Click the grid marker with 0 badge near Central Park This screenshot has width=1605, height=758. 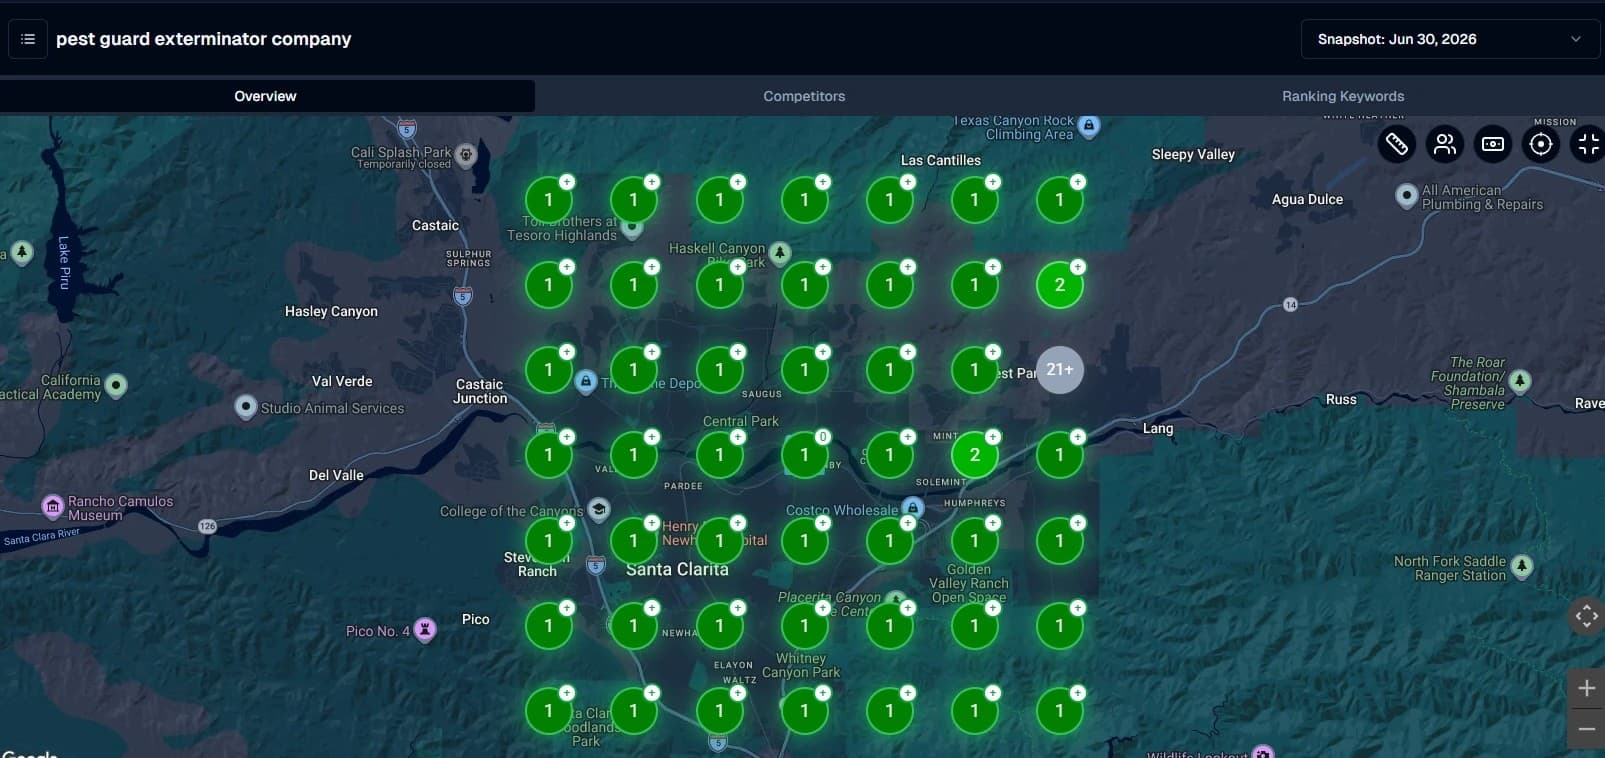point(805,455)
